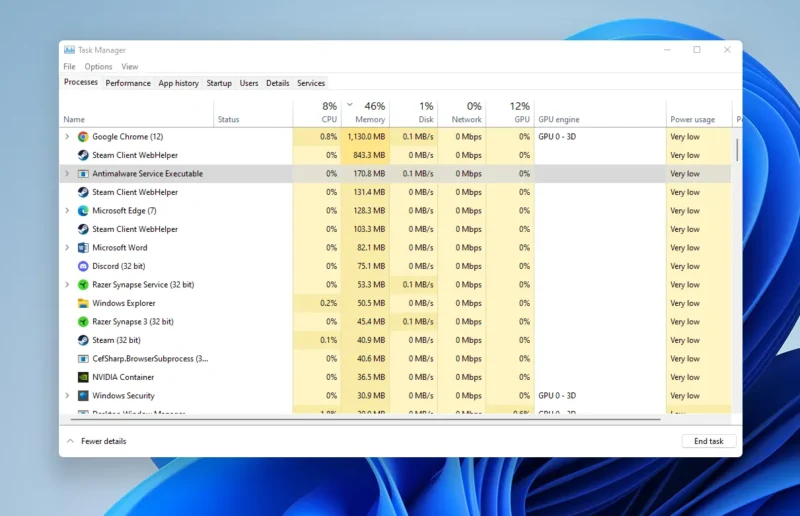Viewport: 800px width, 516px height.
Task: Click Steam Client WebHelper icon using 131.4 MB
Action: tap(83, 192)
